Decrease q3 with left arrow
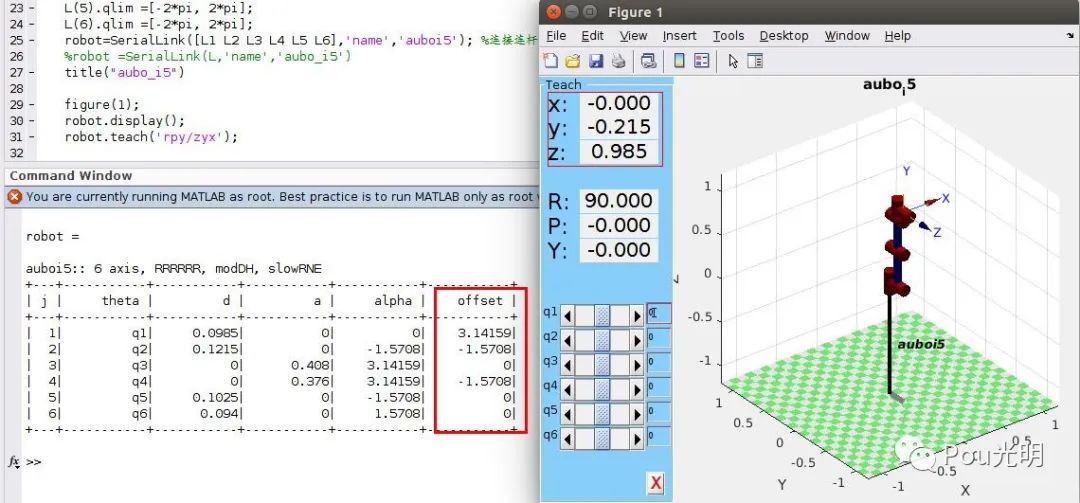 point(568,364)
